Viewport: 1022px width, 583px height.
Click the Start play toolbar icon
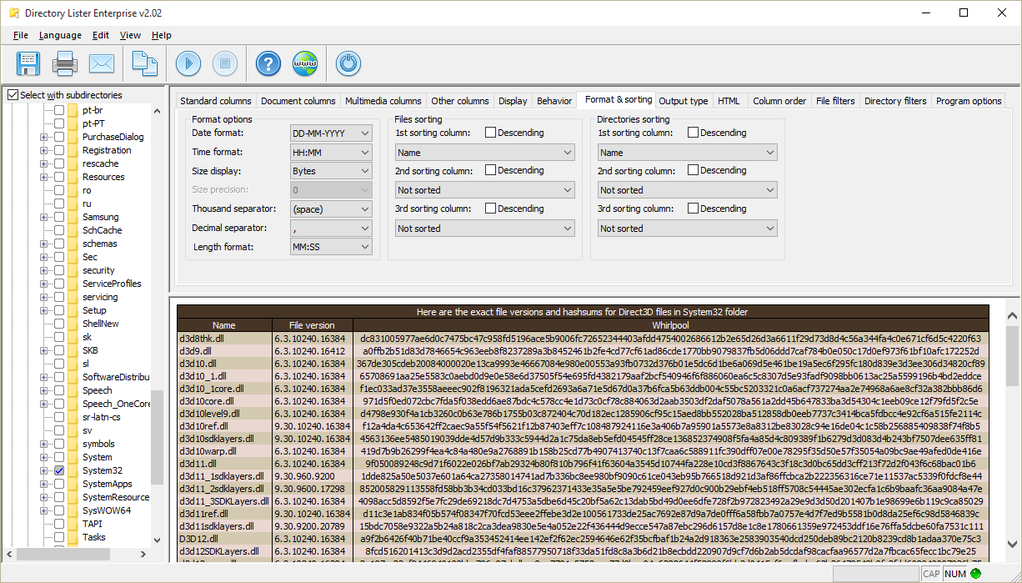point(188,63)
